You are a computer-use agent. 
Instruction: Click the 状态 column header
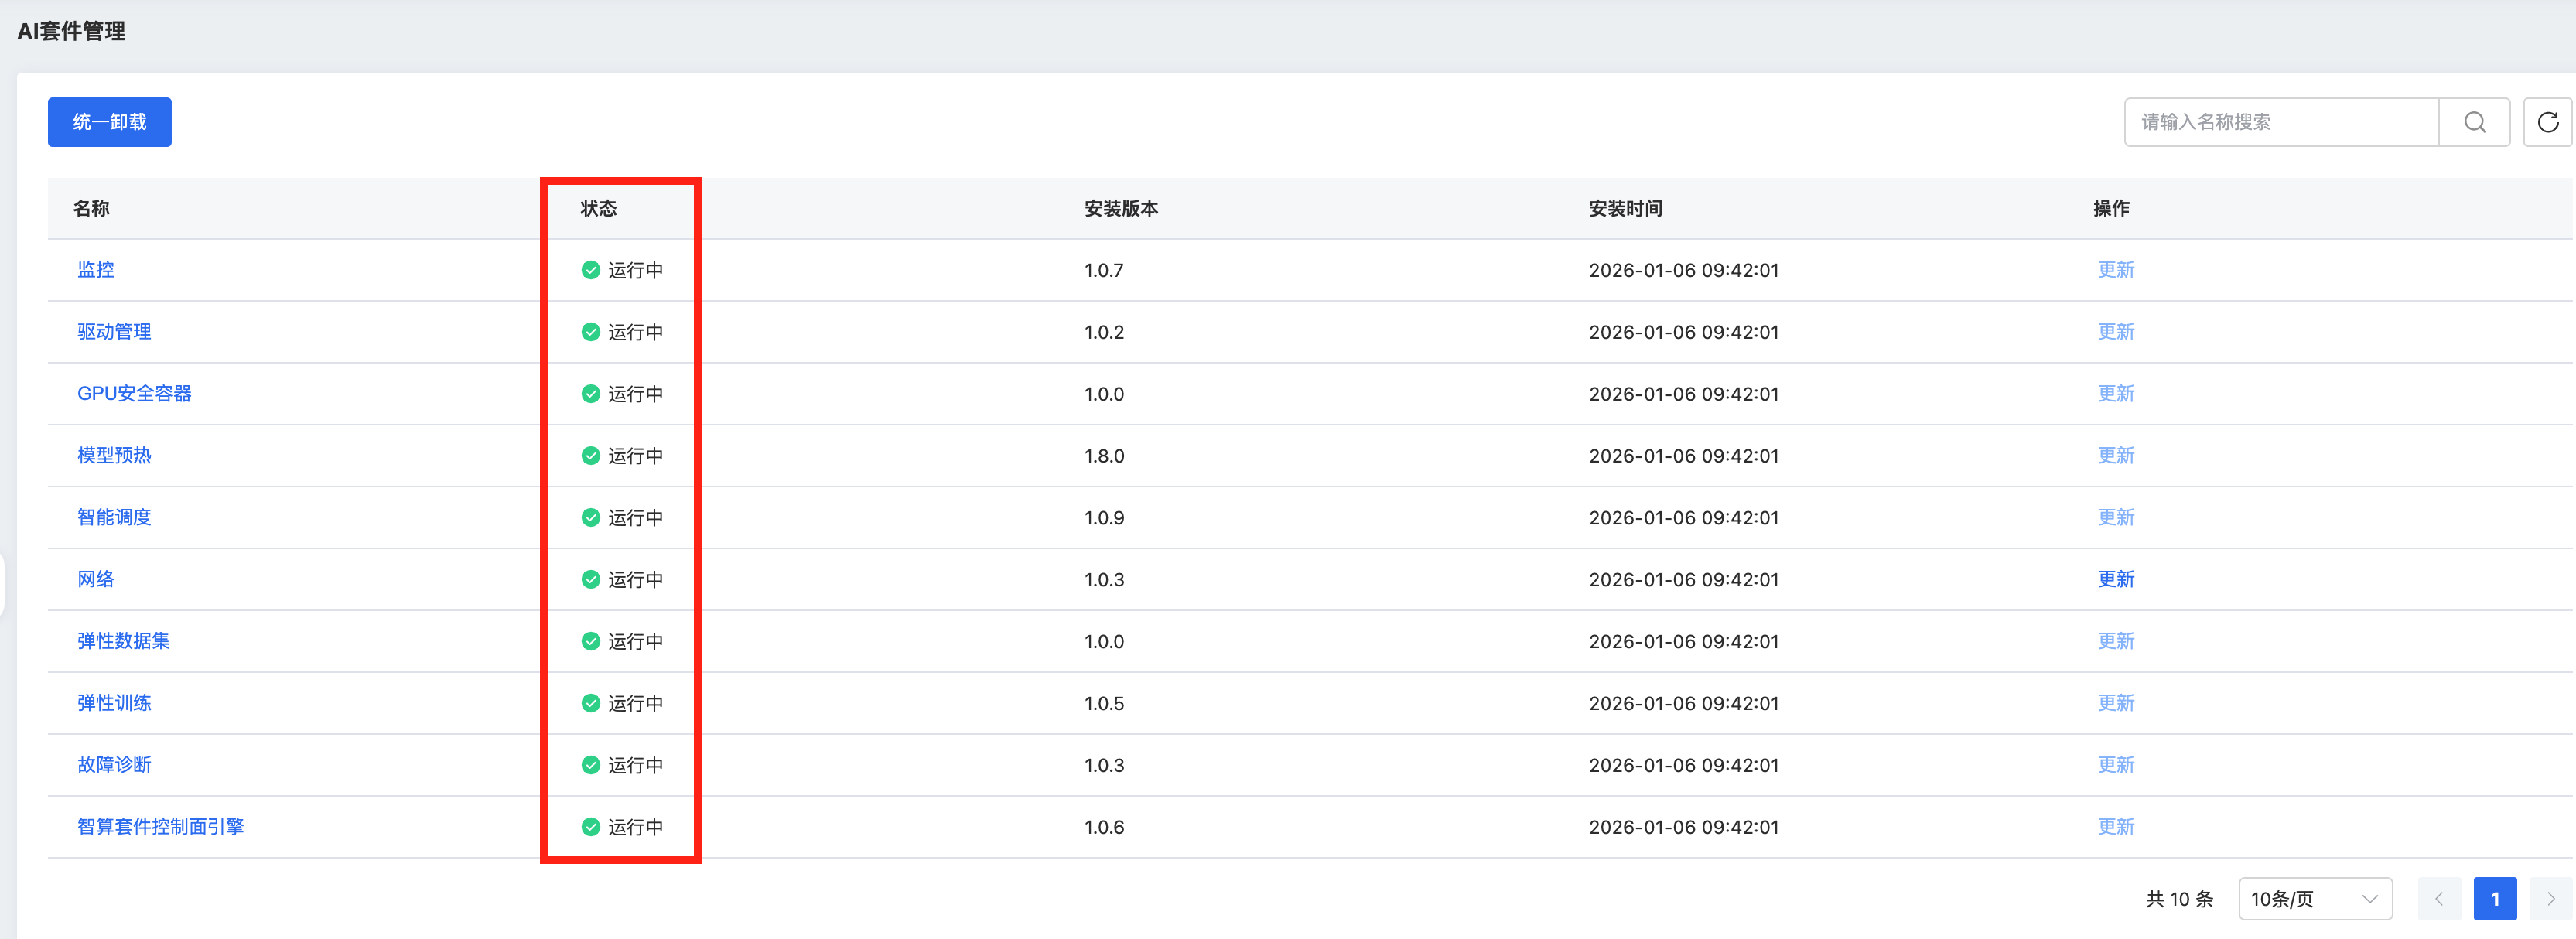click(x=598, y=208)
